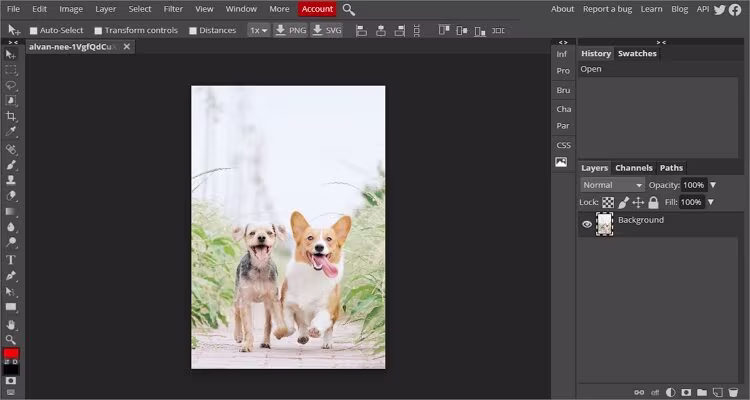
Task: Hide the Background layer with eye icon
Action: pyautogui.click(x=587, y=224)
